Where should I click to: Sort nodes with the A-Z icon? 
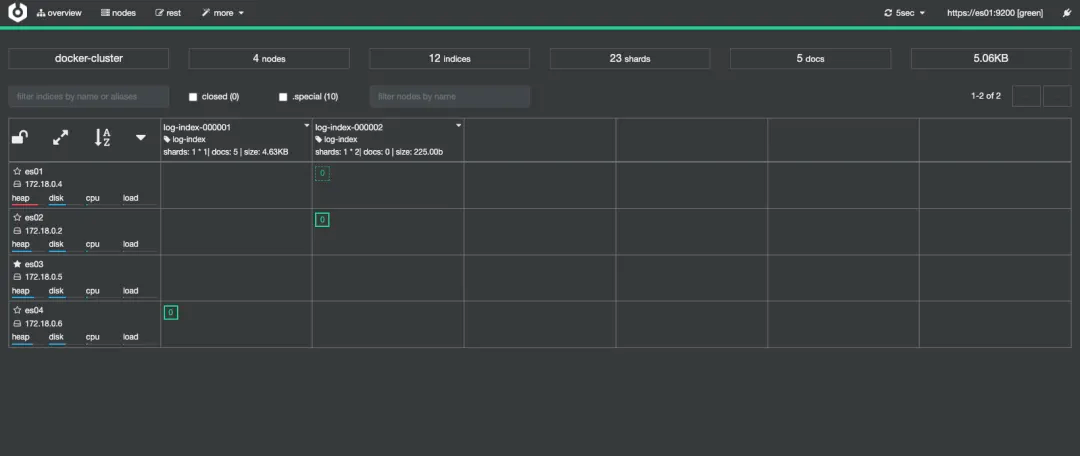tap(102, 137)
